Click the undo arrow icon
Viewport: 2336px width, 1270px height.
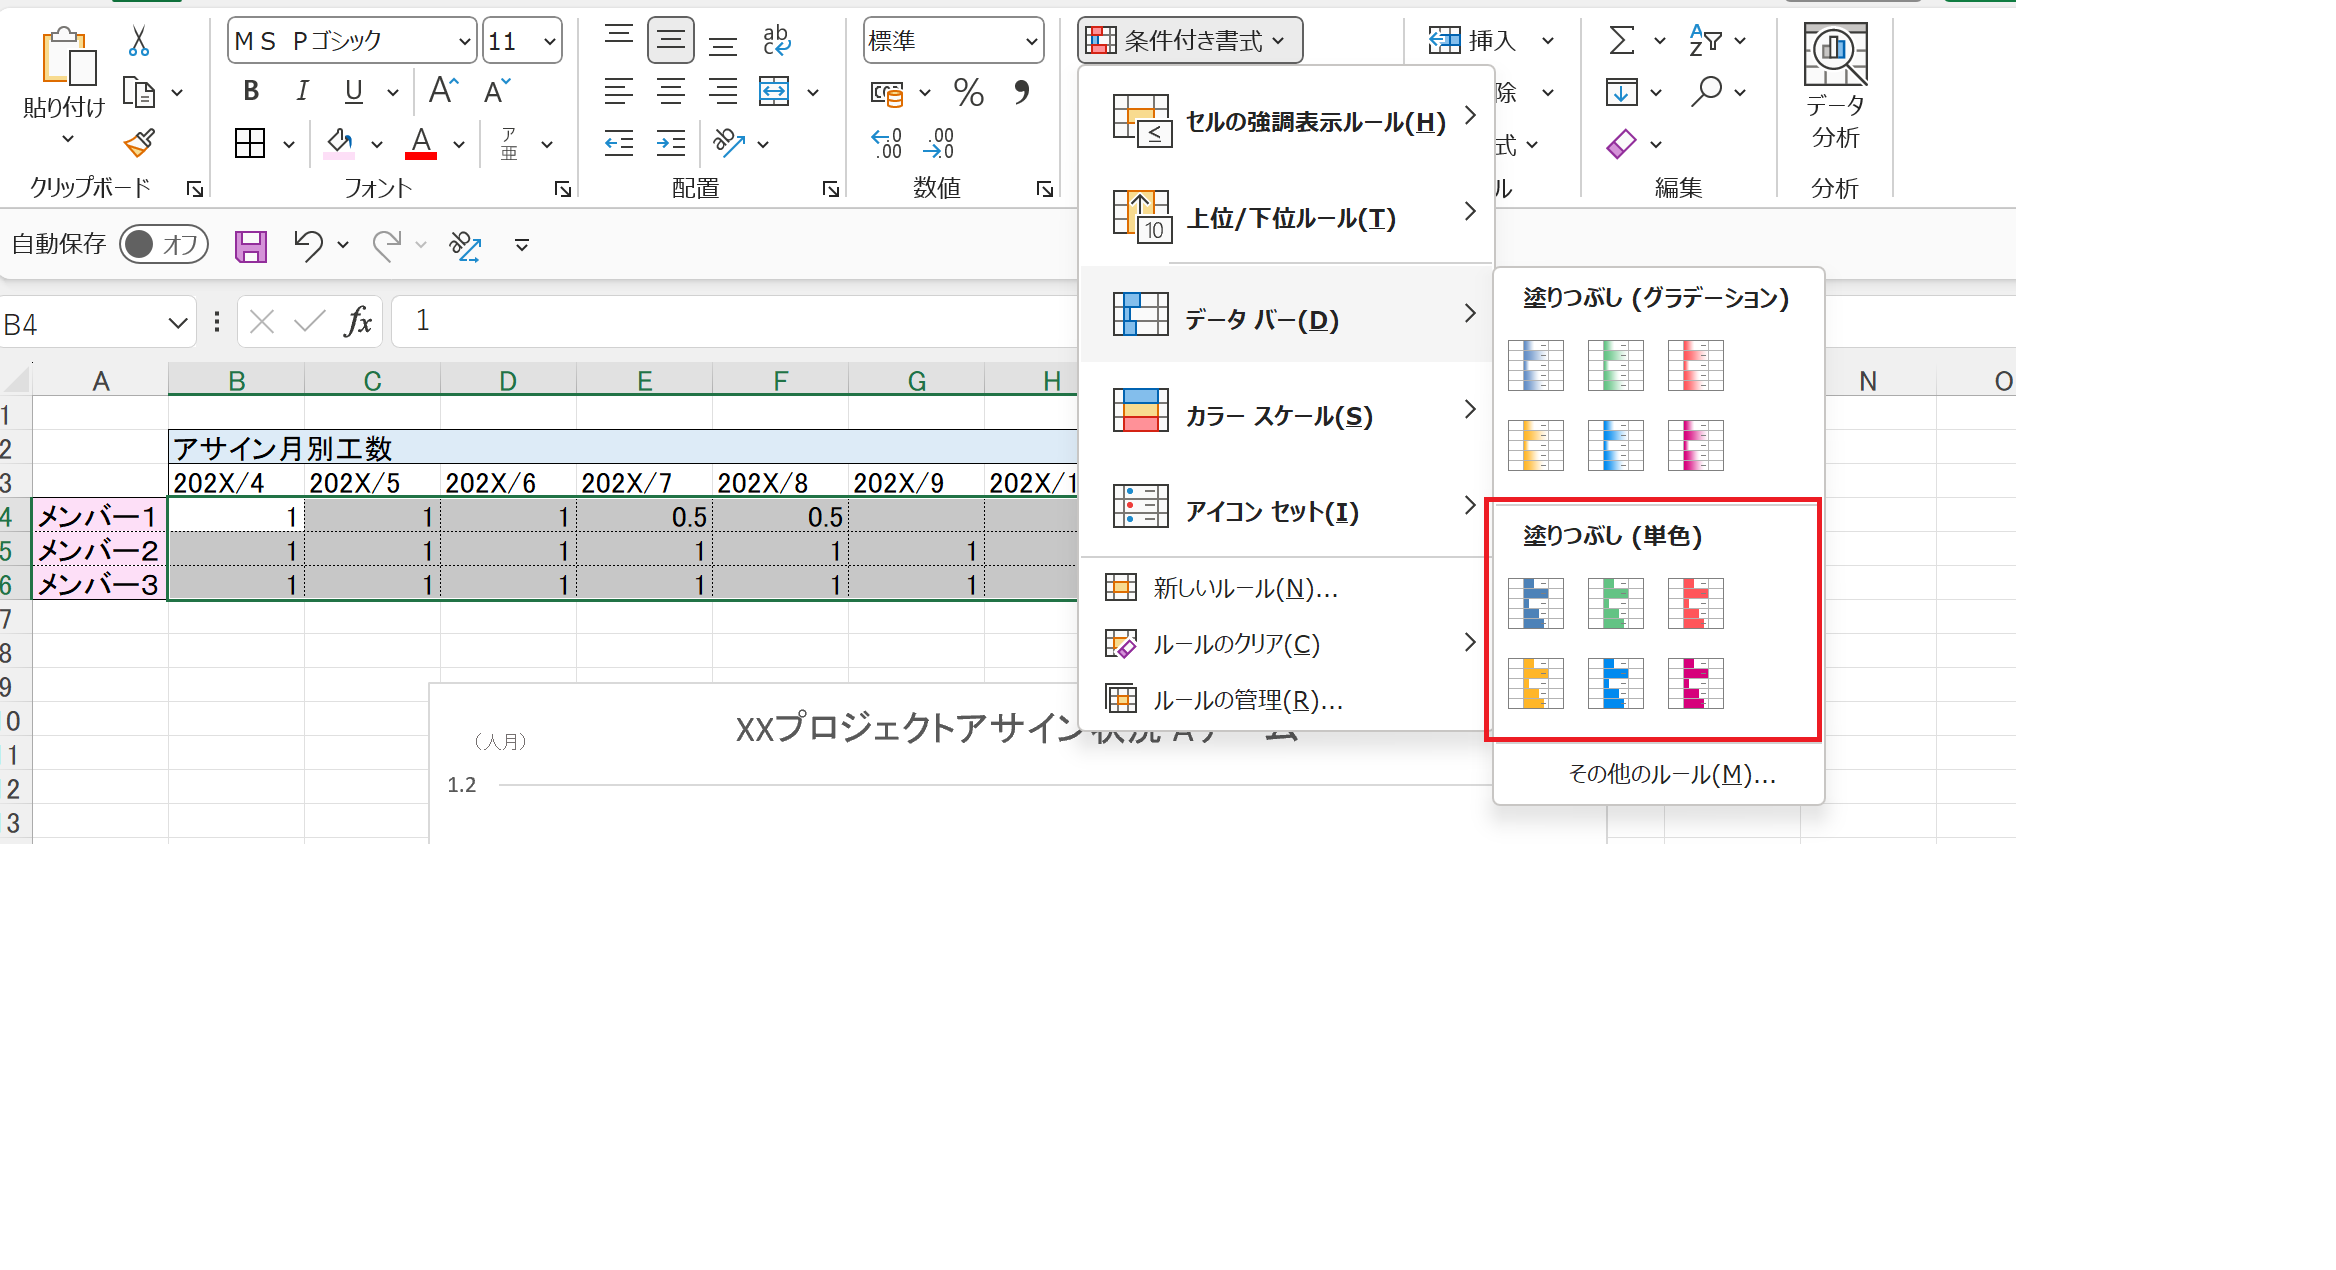[307, 245]
